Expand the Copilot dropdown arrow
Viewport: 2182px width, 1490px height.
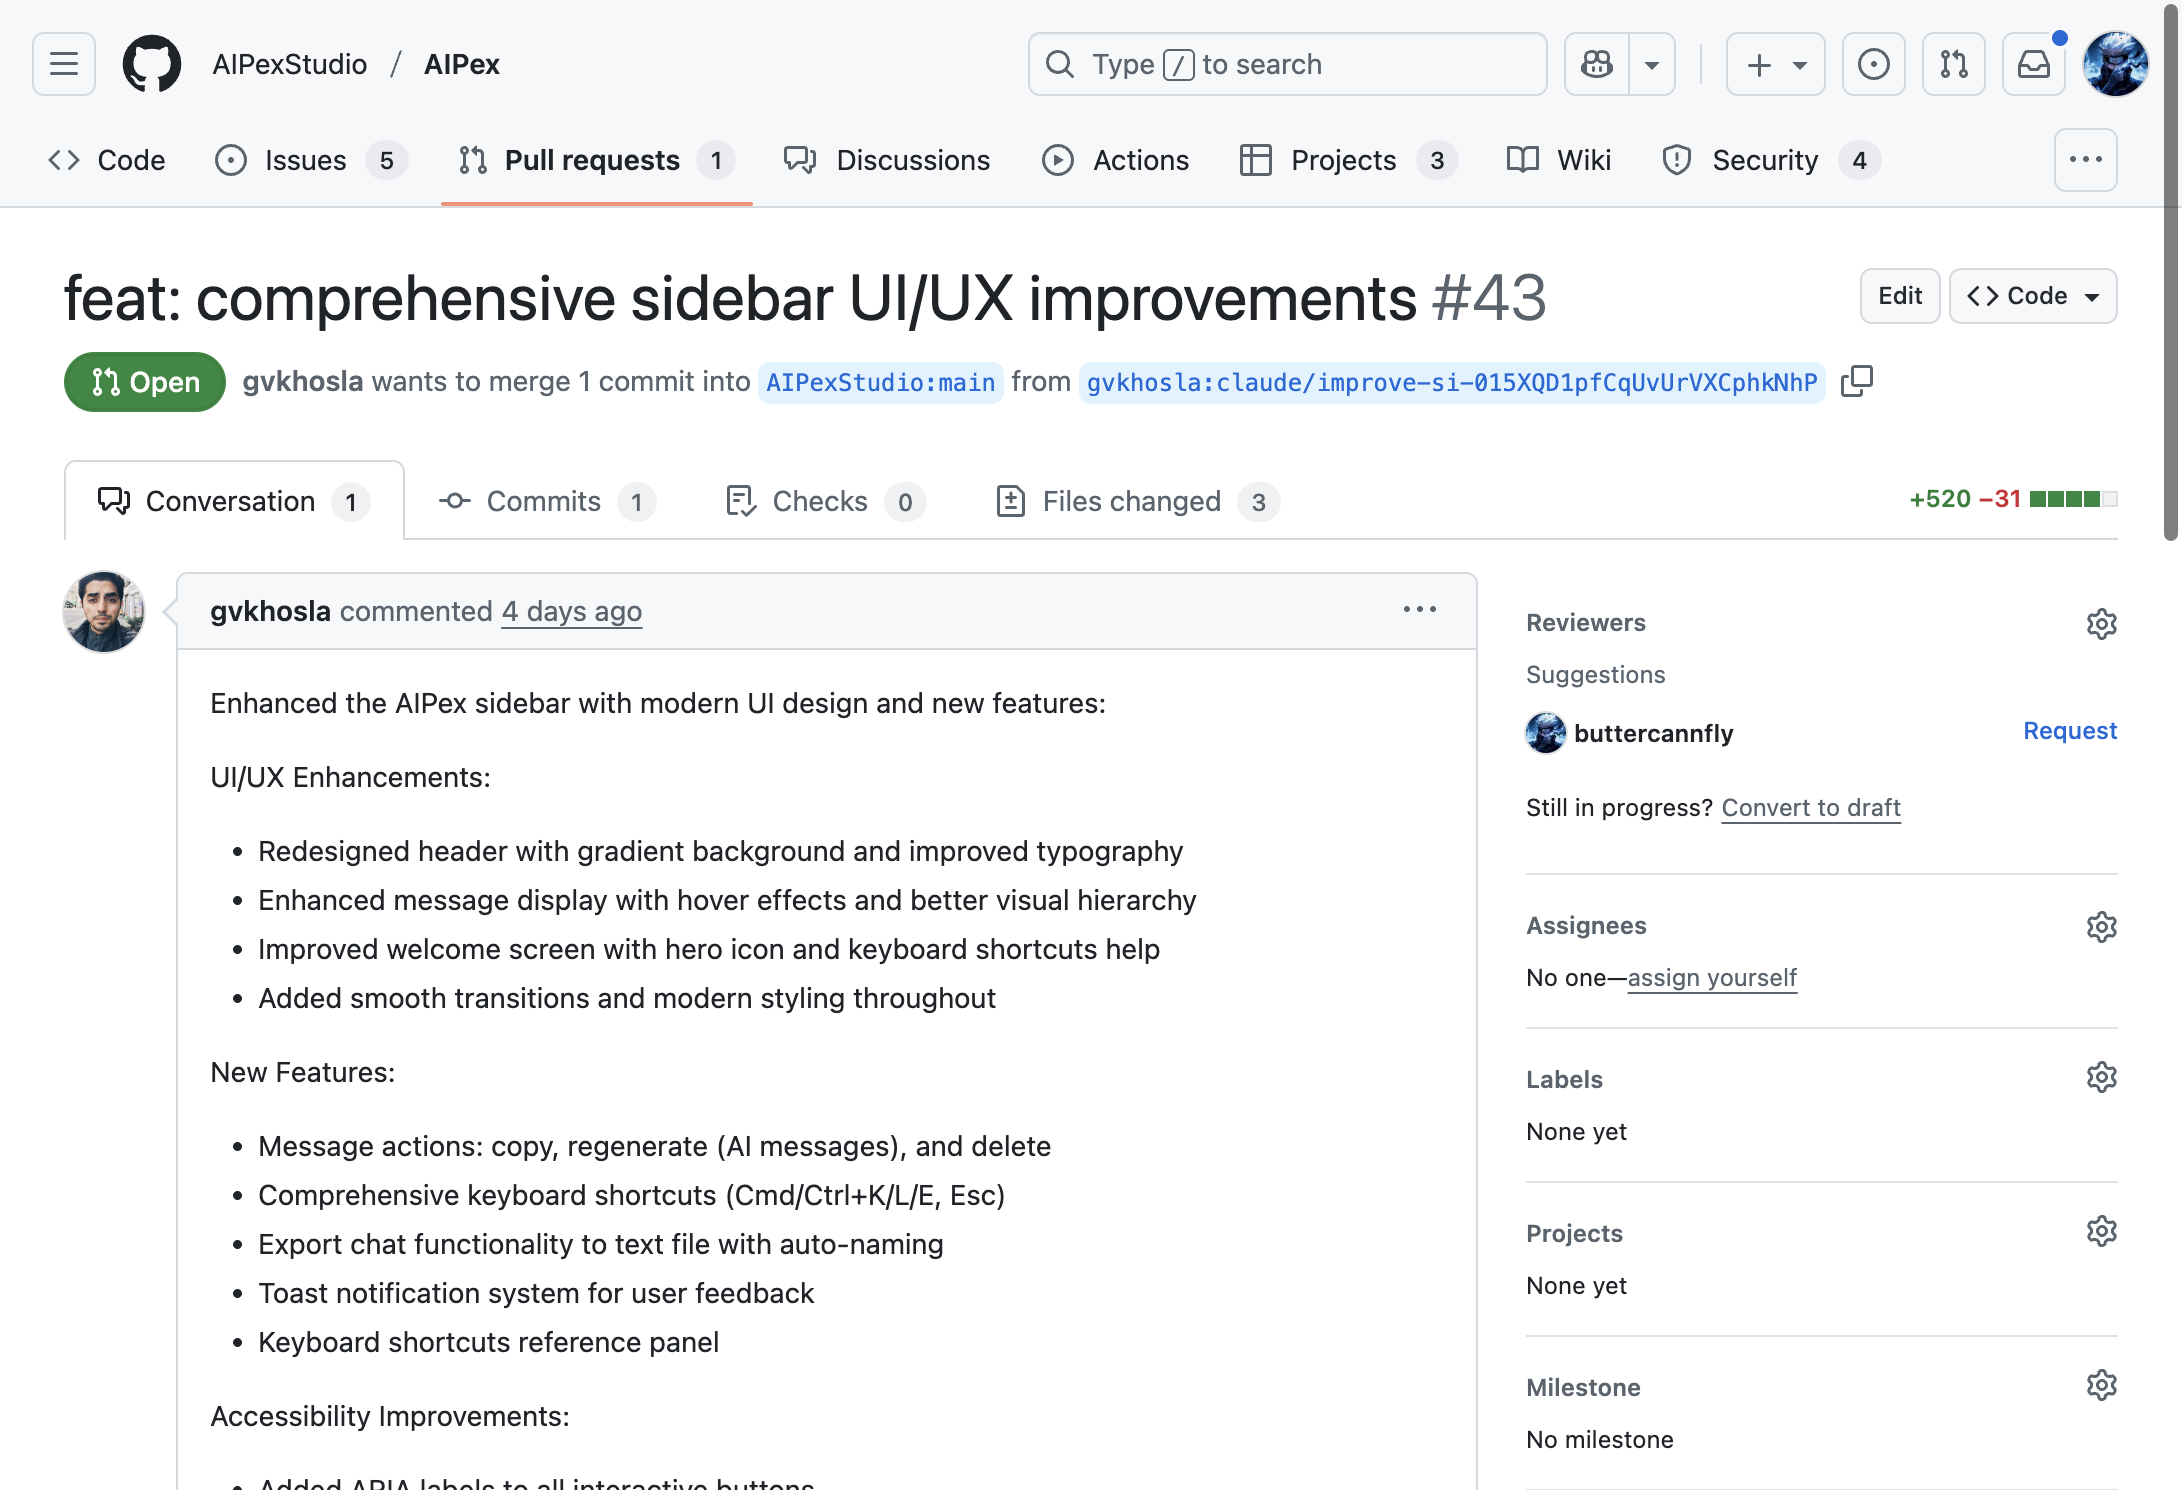(1651, 64)
